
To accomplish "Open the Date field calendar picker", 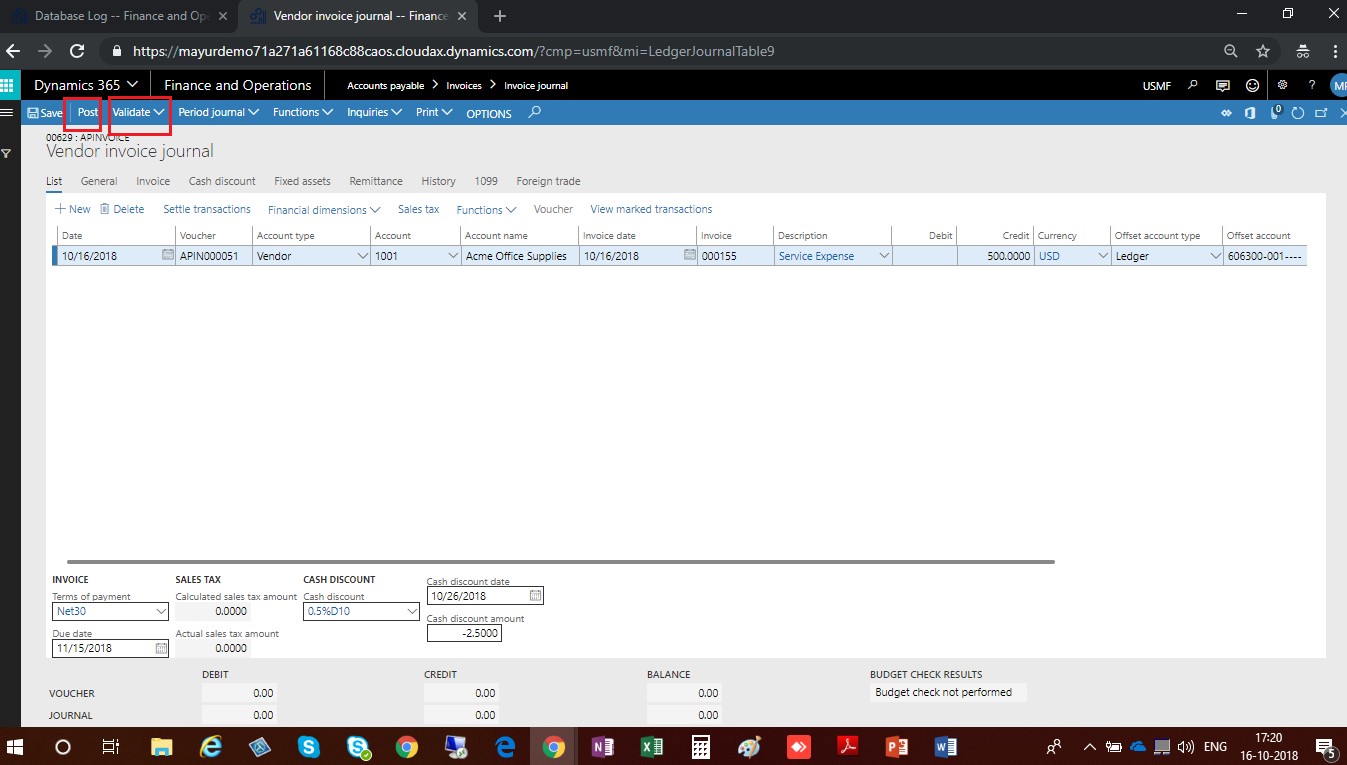I will click(167, 256).
